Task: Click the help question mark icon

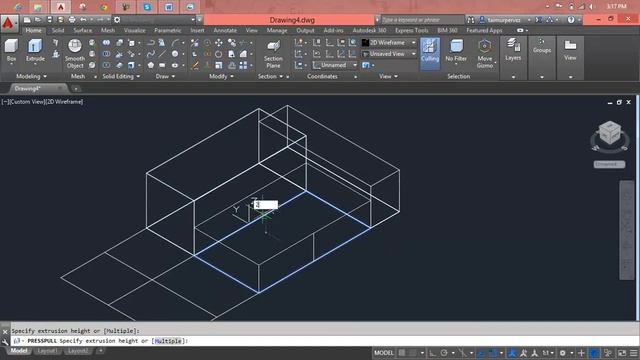Action: pos(571,20)
